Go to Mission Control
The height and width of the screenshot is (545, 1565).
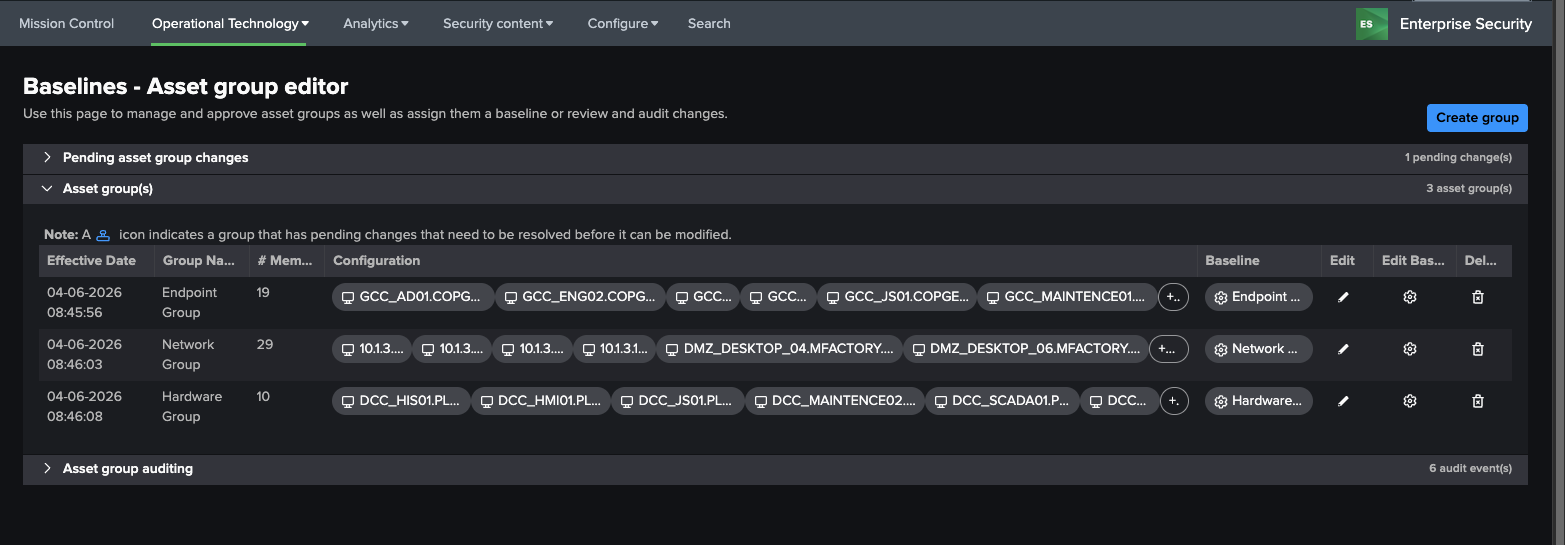67,23
